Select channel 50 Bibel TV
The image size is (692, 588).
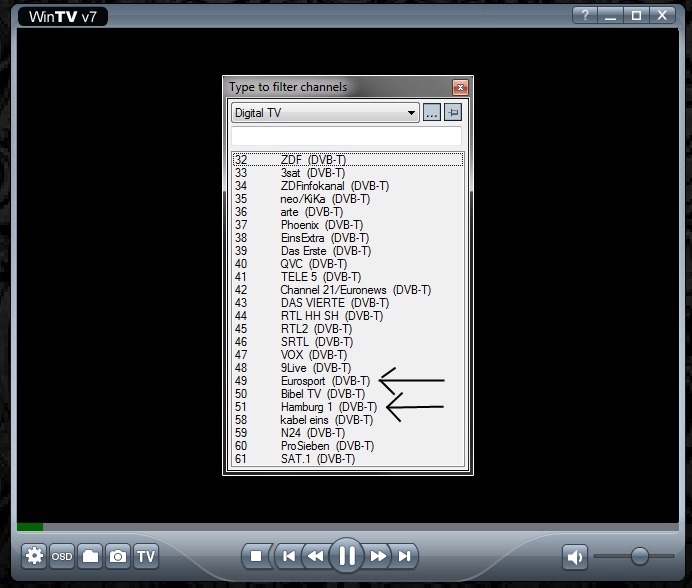[348, 394]
